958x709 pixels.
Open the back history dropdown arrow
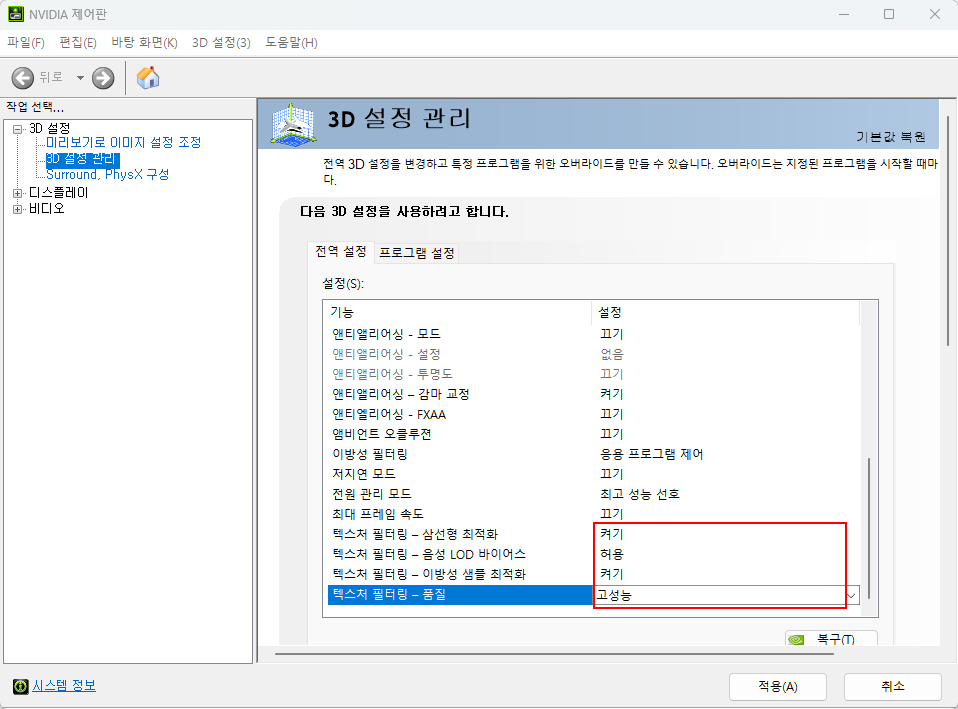point(80,78)
